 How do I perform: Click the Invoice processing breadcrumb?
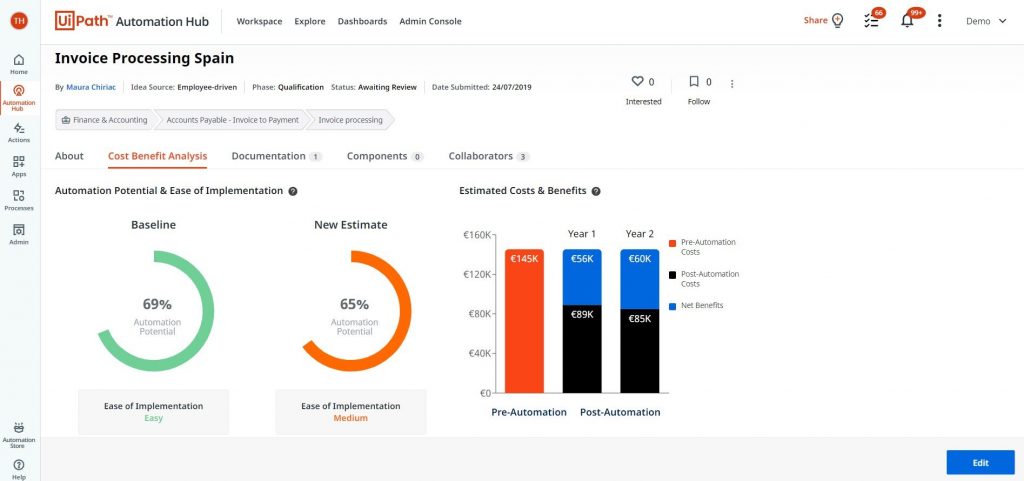pos(350,120)
